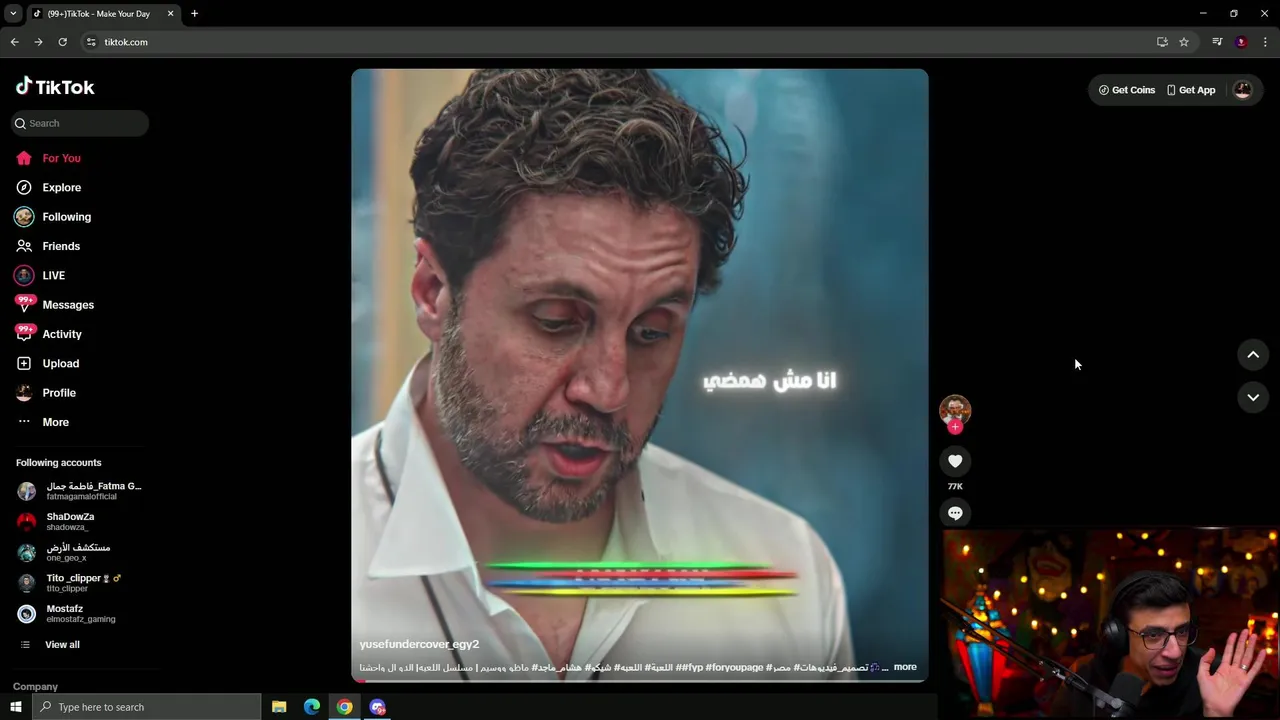Viewport: 1280px width, 720px height.
Task: Open File Explorer from taskbar
Action: point(279,707)
